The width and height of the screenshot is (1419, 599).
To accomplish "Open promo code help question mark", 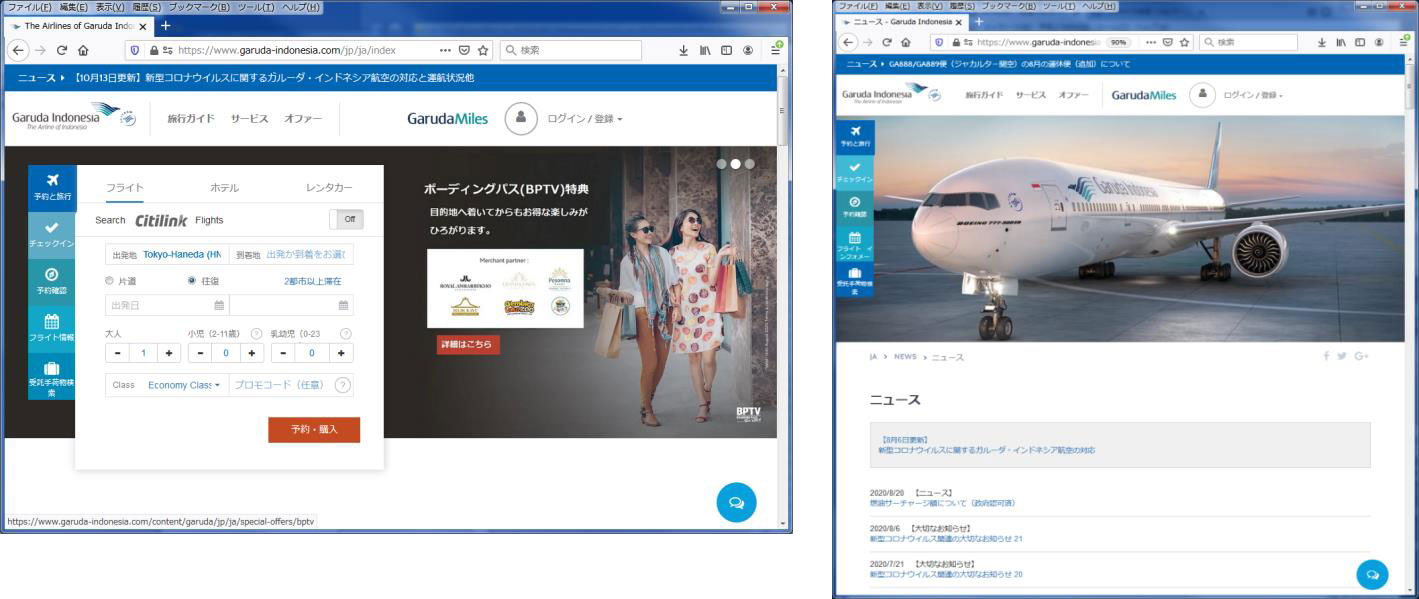I will [342, 385].
